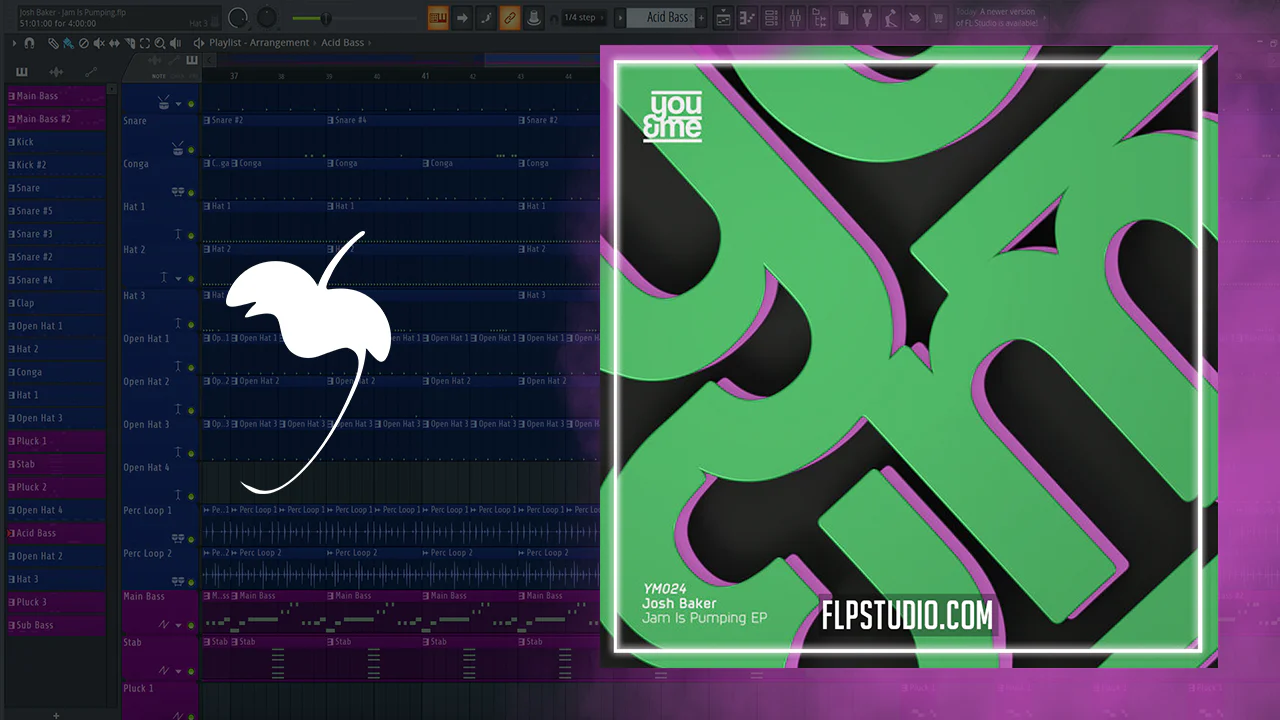Open the Jam Is Pumping EP album artwork
Screen dimensions: 1280x720
tap(908, 356)
